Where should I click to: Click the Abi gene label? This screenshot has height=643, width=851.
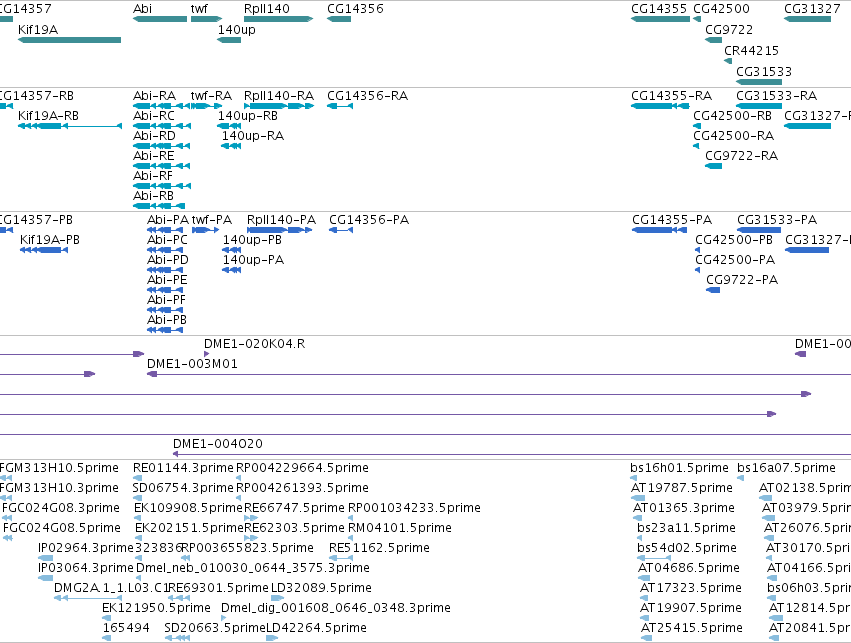point(142,9)
